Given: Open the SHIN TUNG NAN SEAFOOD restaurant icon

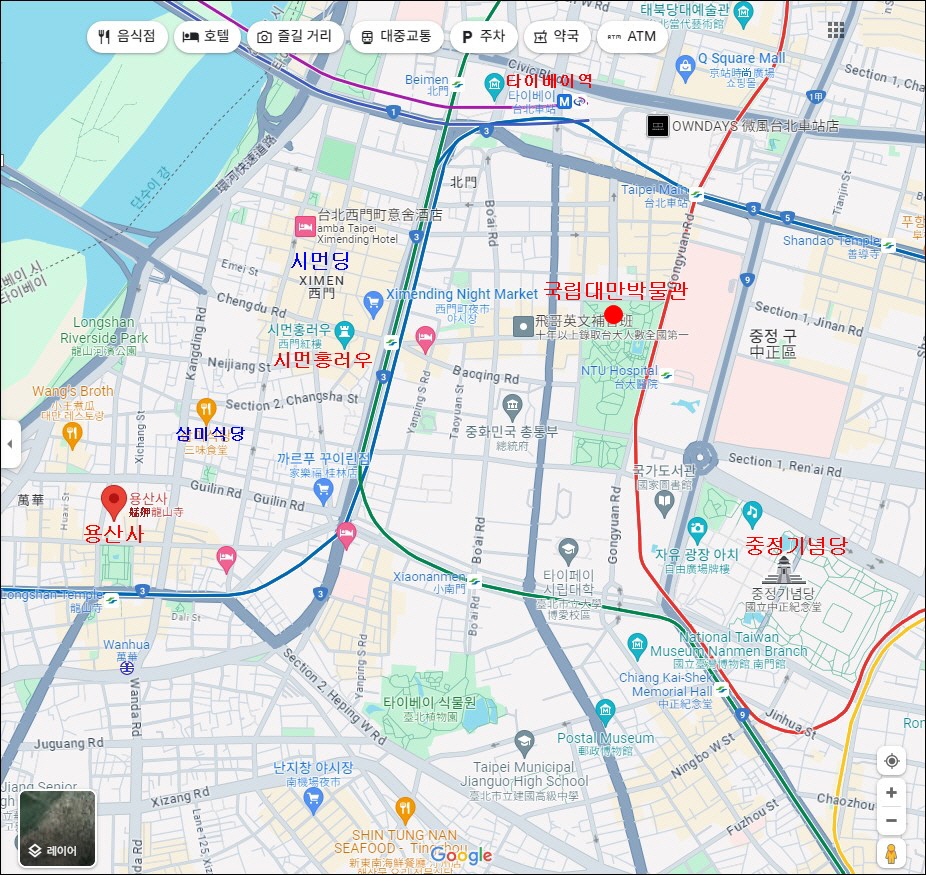Looking at the screenshot, I should click(405, 809).
